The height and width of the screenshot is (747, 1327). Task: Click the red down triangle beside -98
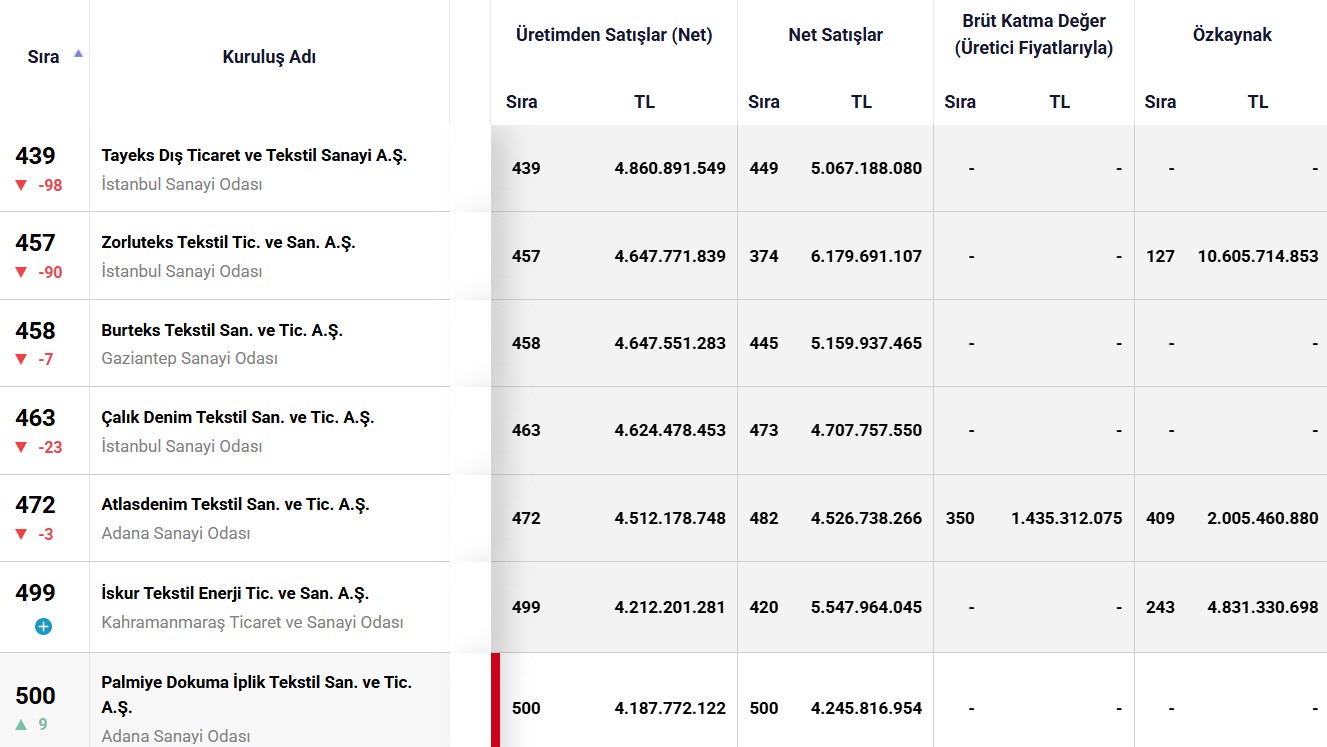[21, 185]
